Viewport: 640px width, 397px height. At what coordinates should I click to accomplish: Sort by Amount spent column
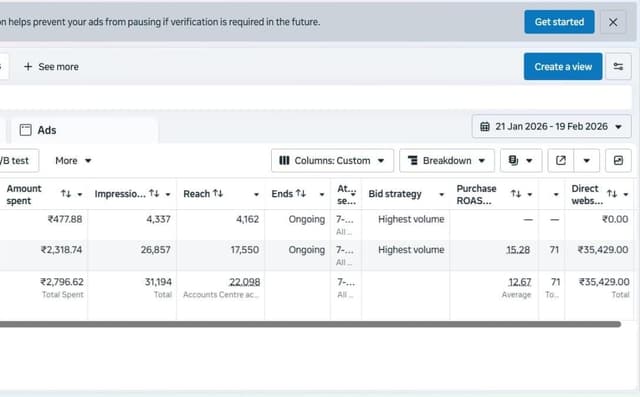pos(66,194)
